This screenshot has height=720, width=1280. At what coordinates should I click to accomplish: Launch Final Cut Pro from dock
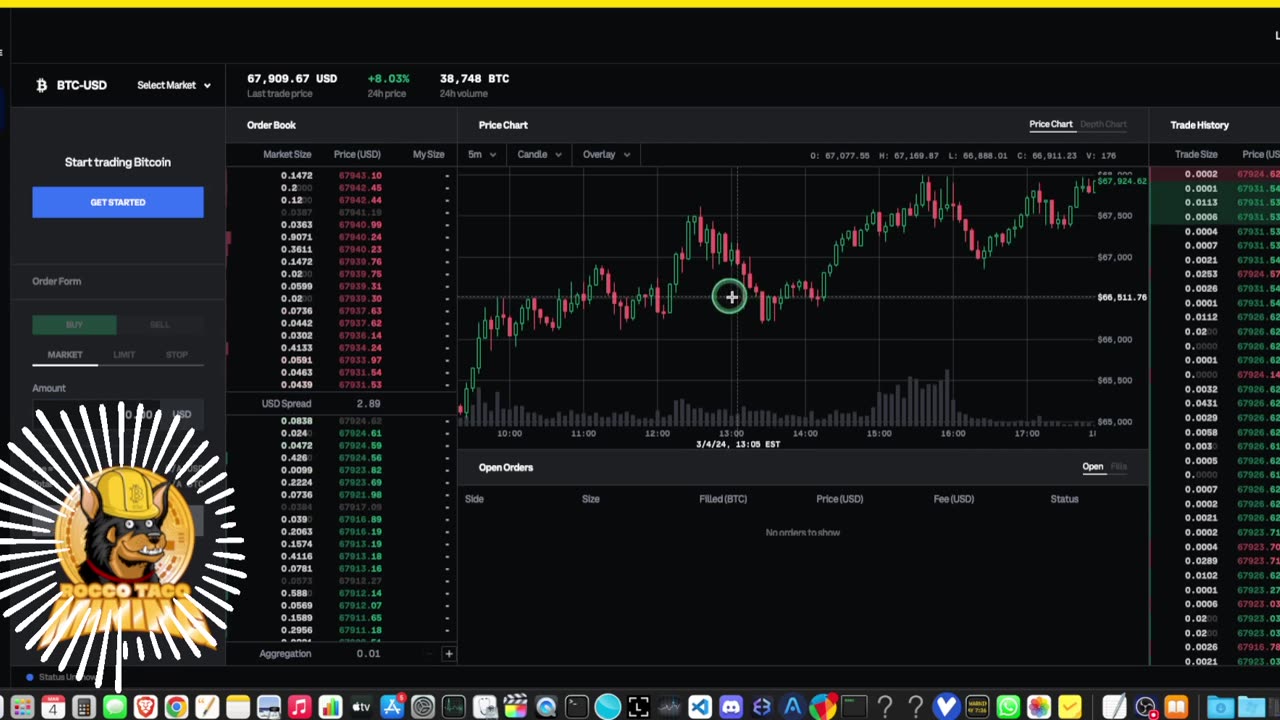pyautogui.click(x=515, y=707)
